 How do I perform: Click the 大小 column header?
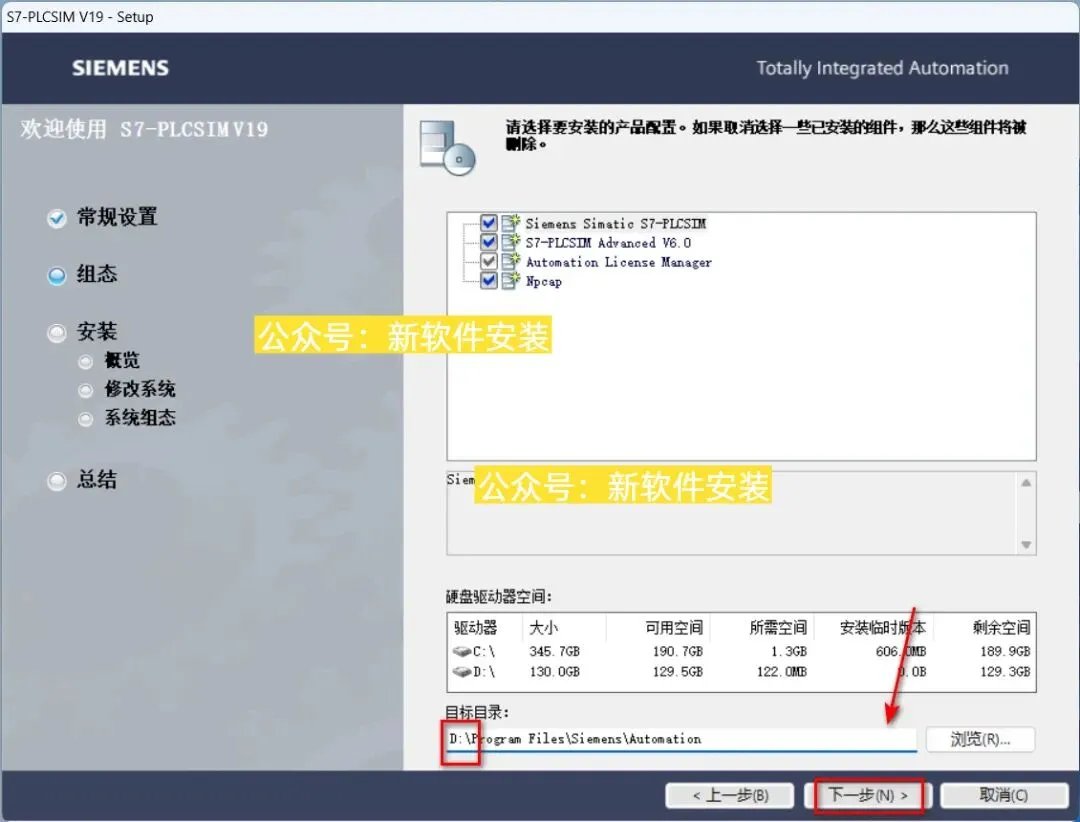point(565,627)
